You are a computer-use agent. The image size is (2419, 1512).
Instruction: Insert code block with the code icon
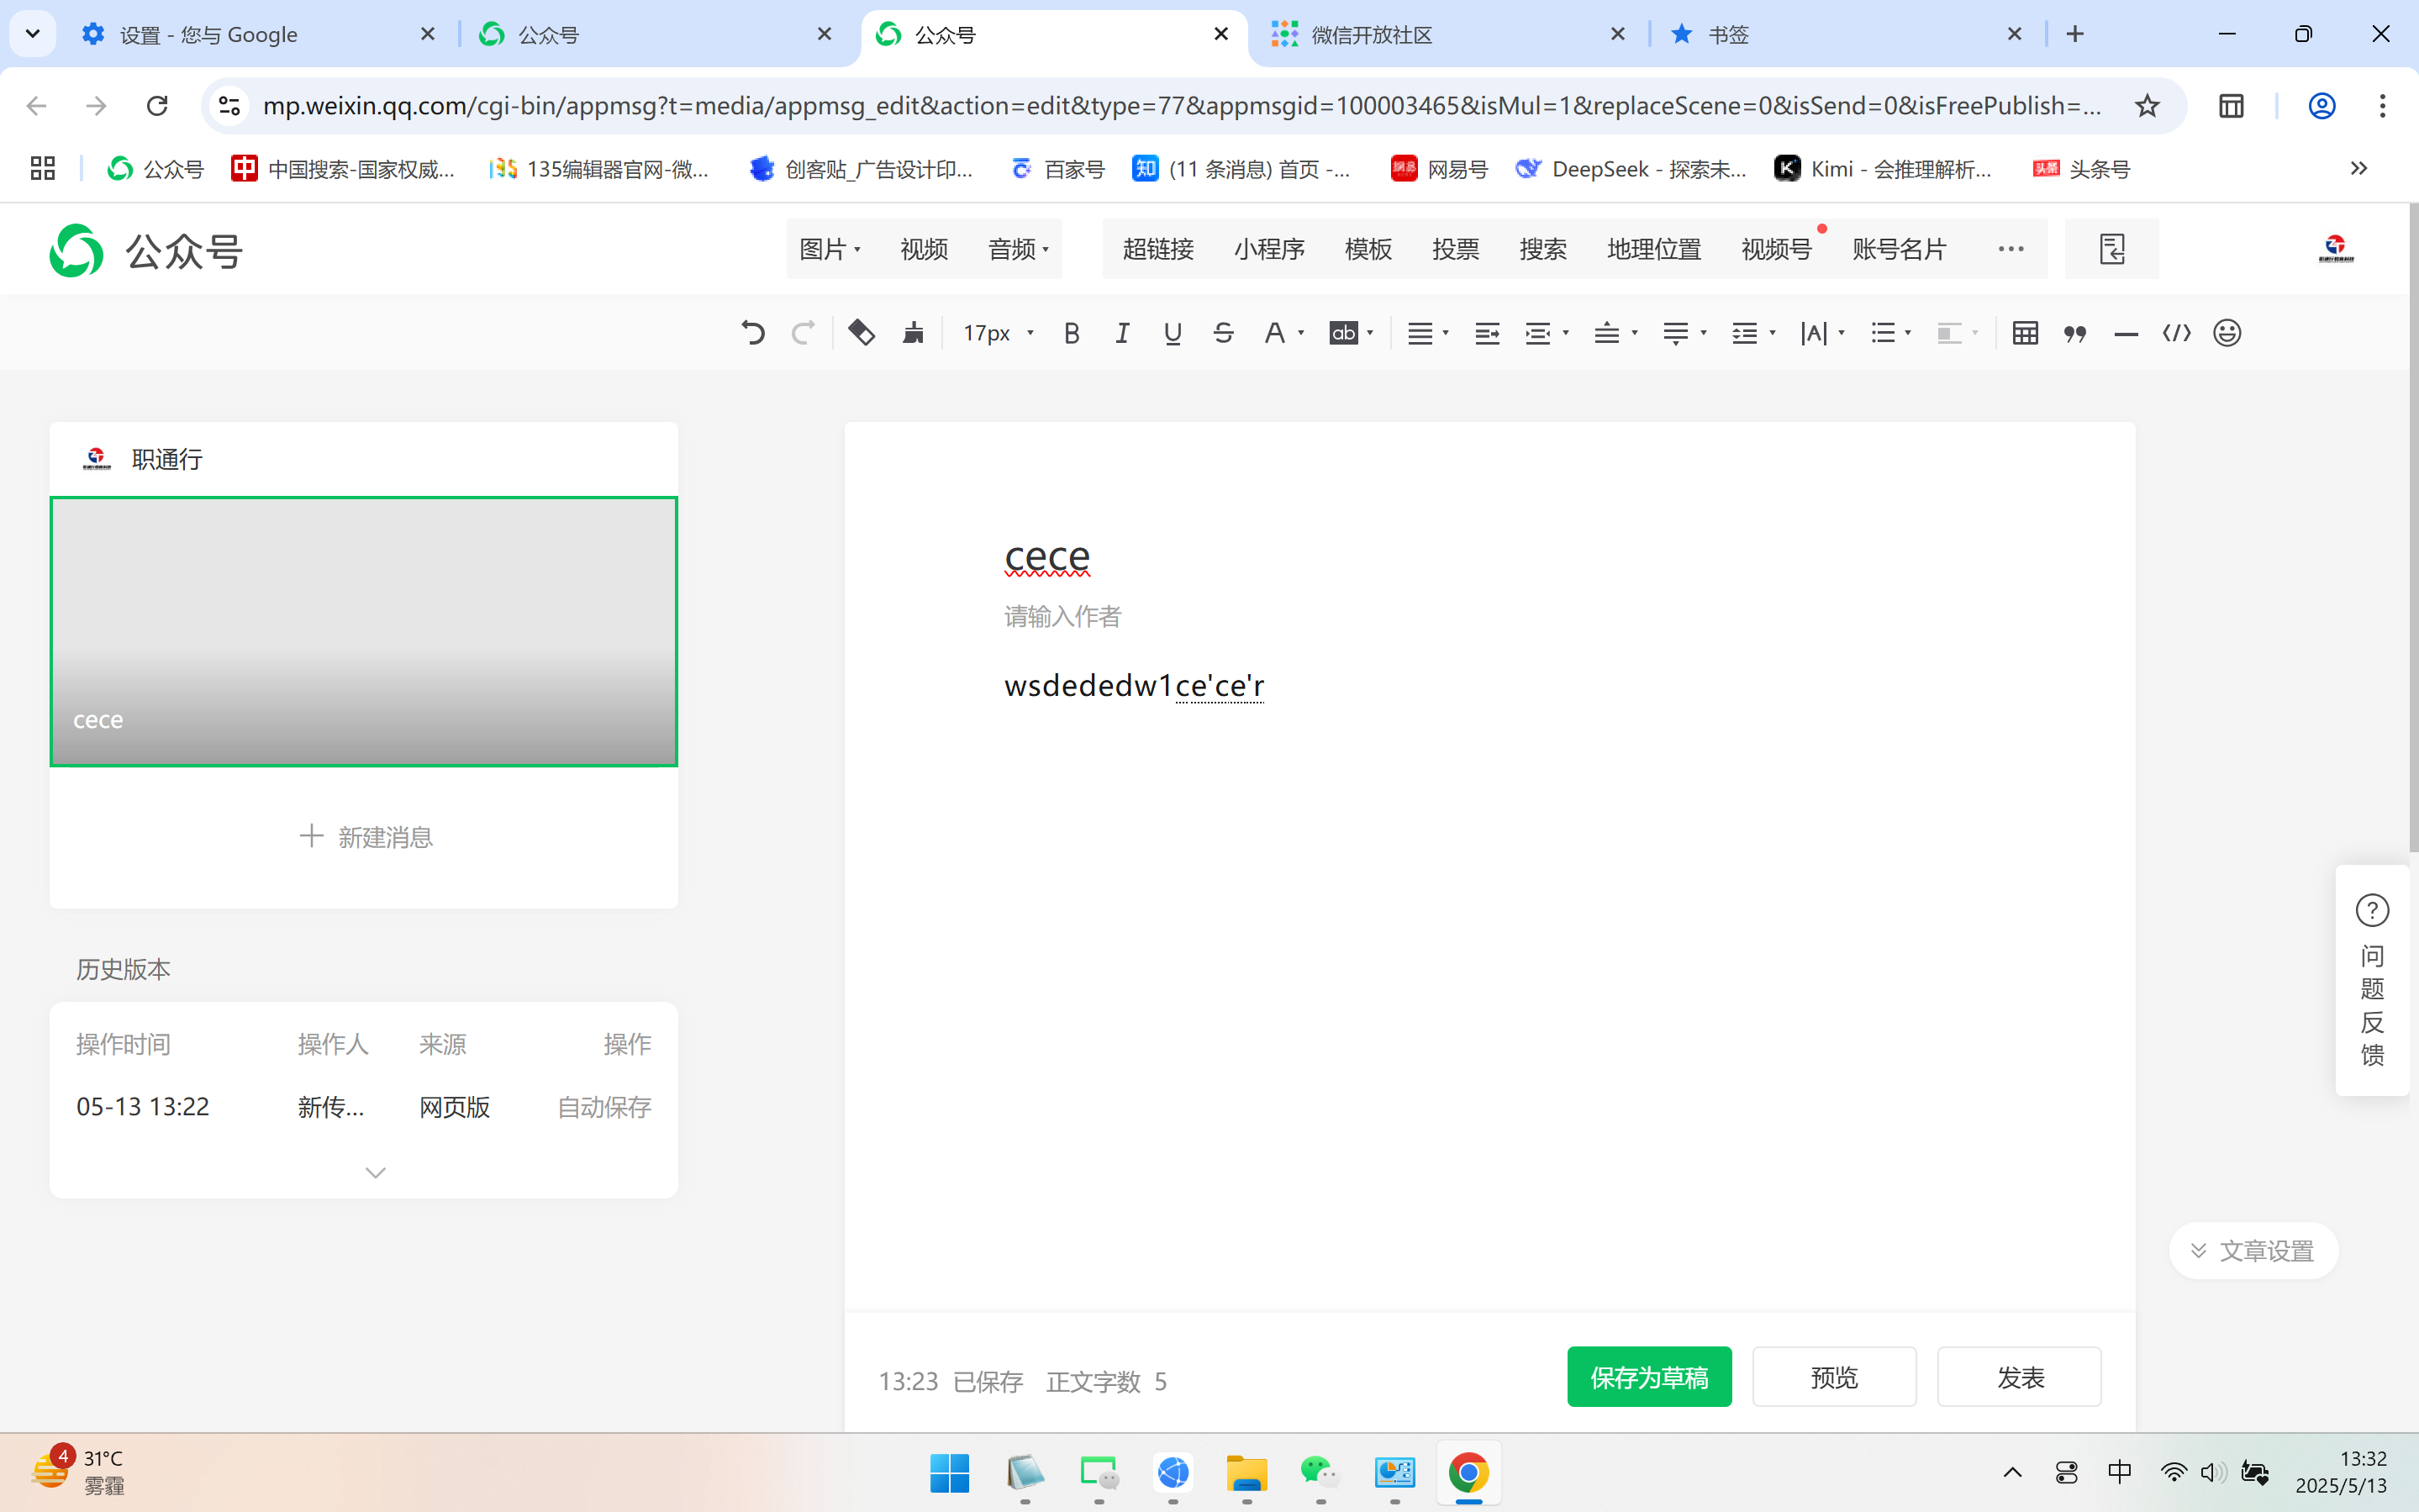point(2176,333)
